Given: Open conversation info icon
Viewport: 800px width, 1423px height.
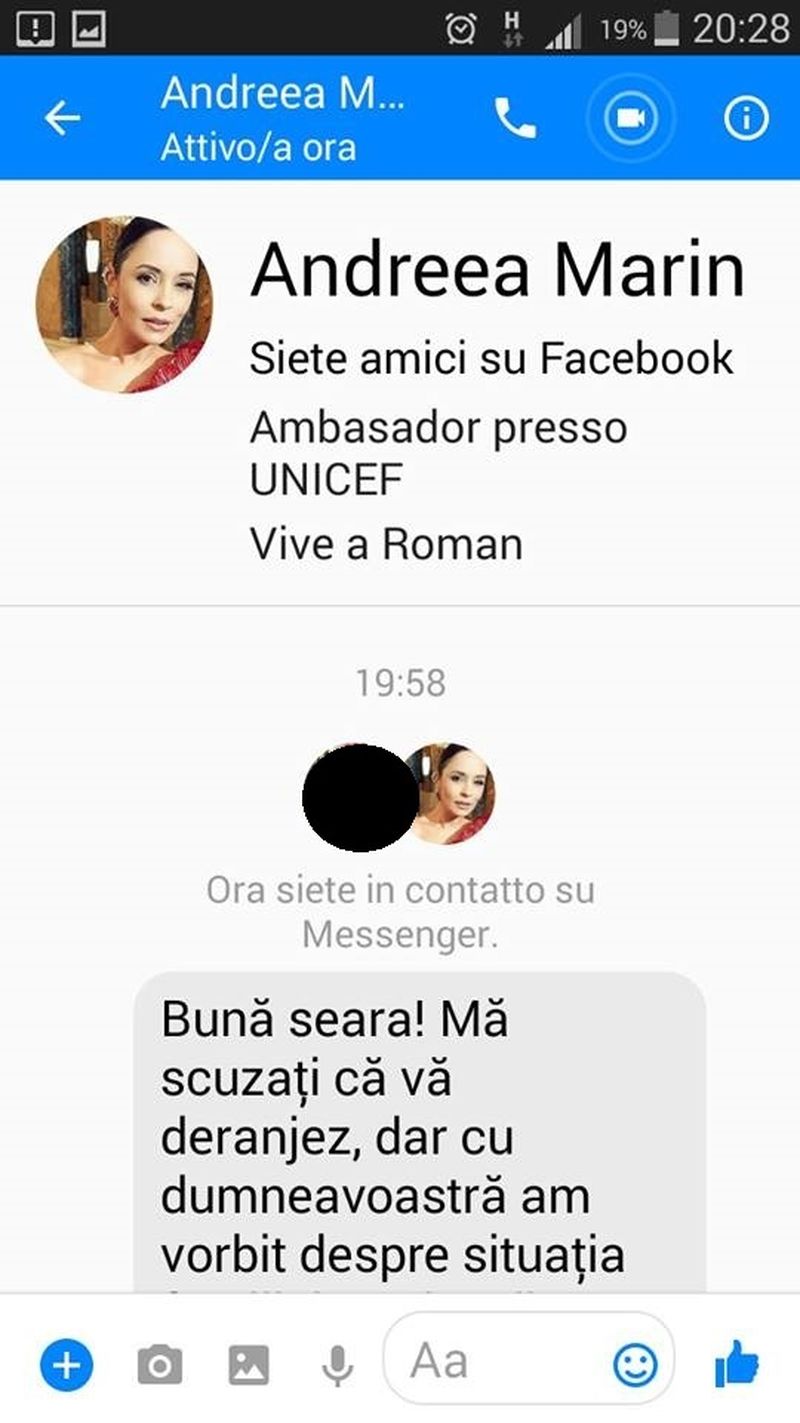Looking at the screenshot, I should [x=745, y=119].
